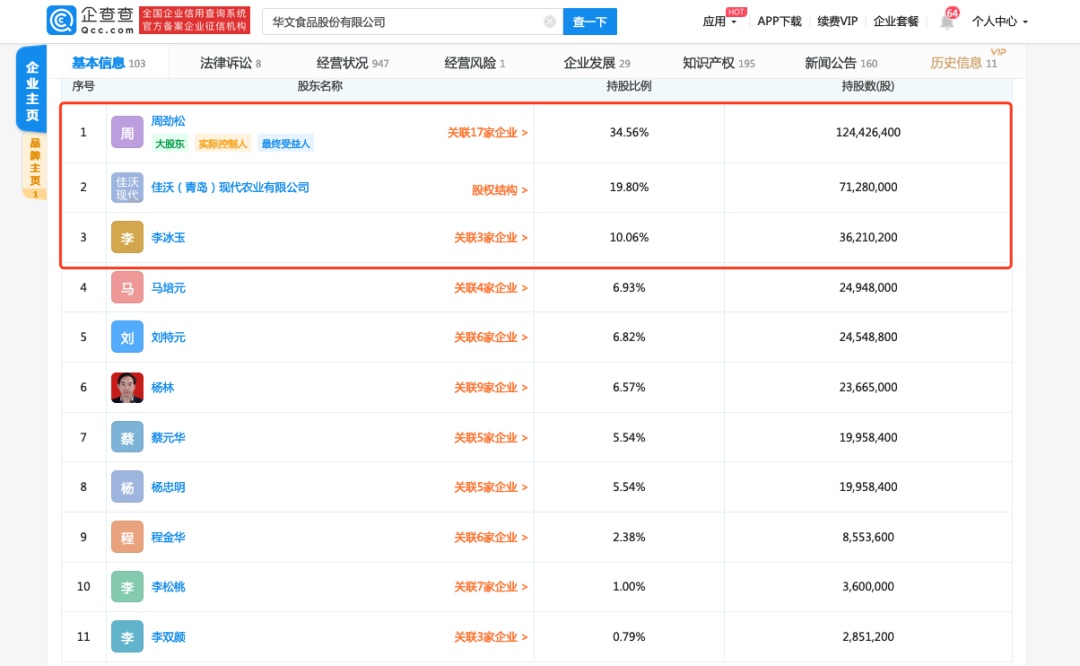Expand 股权结构 for 佳沃现代农业
This screenshot has height=666, width=1080.
(x=499, y=190)
